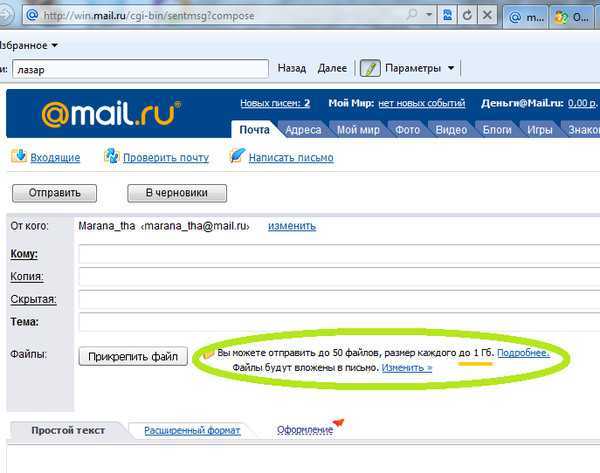Image resolution: width=600 pixels, height=473 pixels.
Task: Click нет новых событий link
Action: click(422, 103)
